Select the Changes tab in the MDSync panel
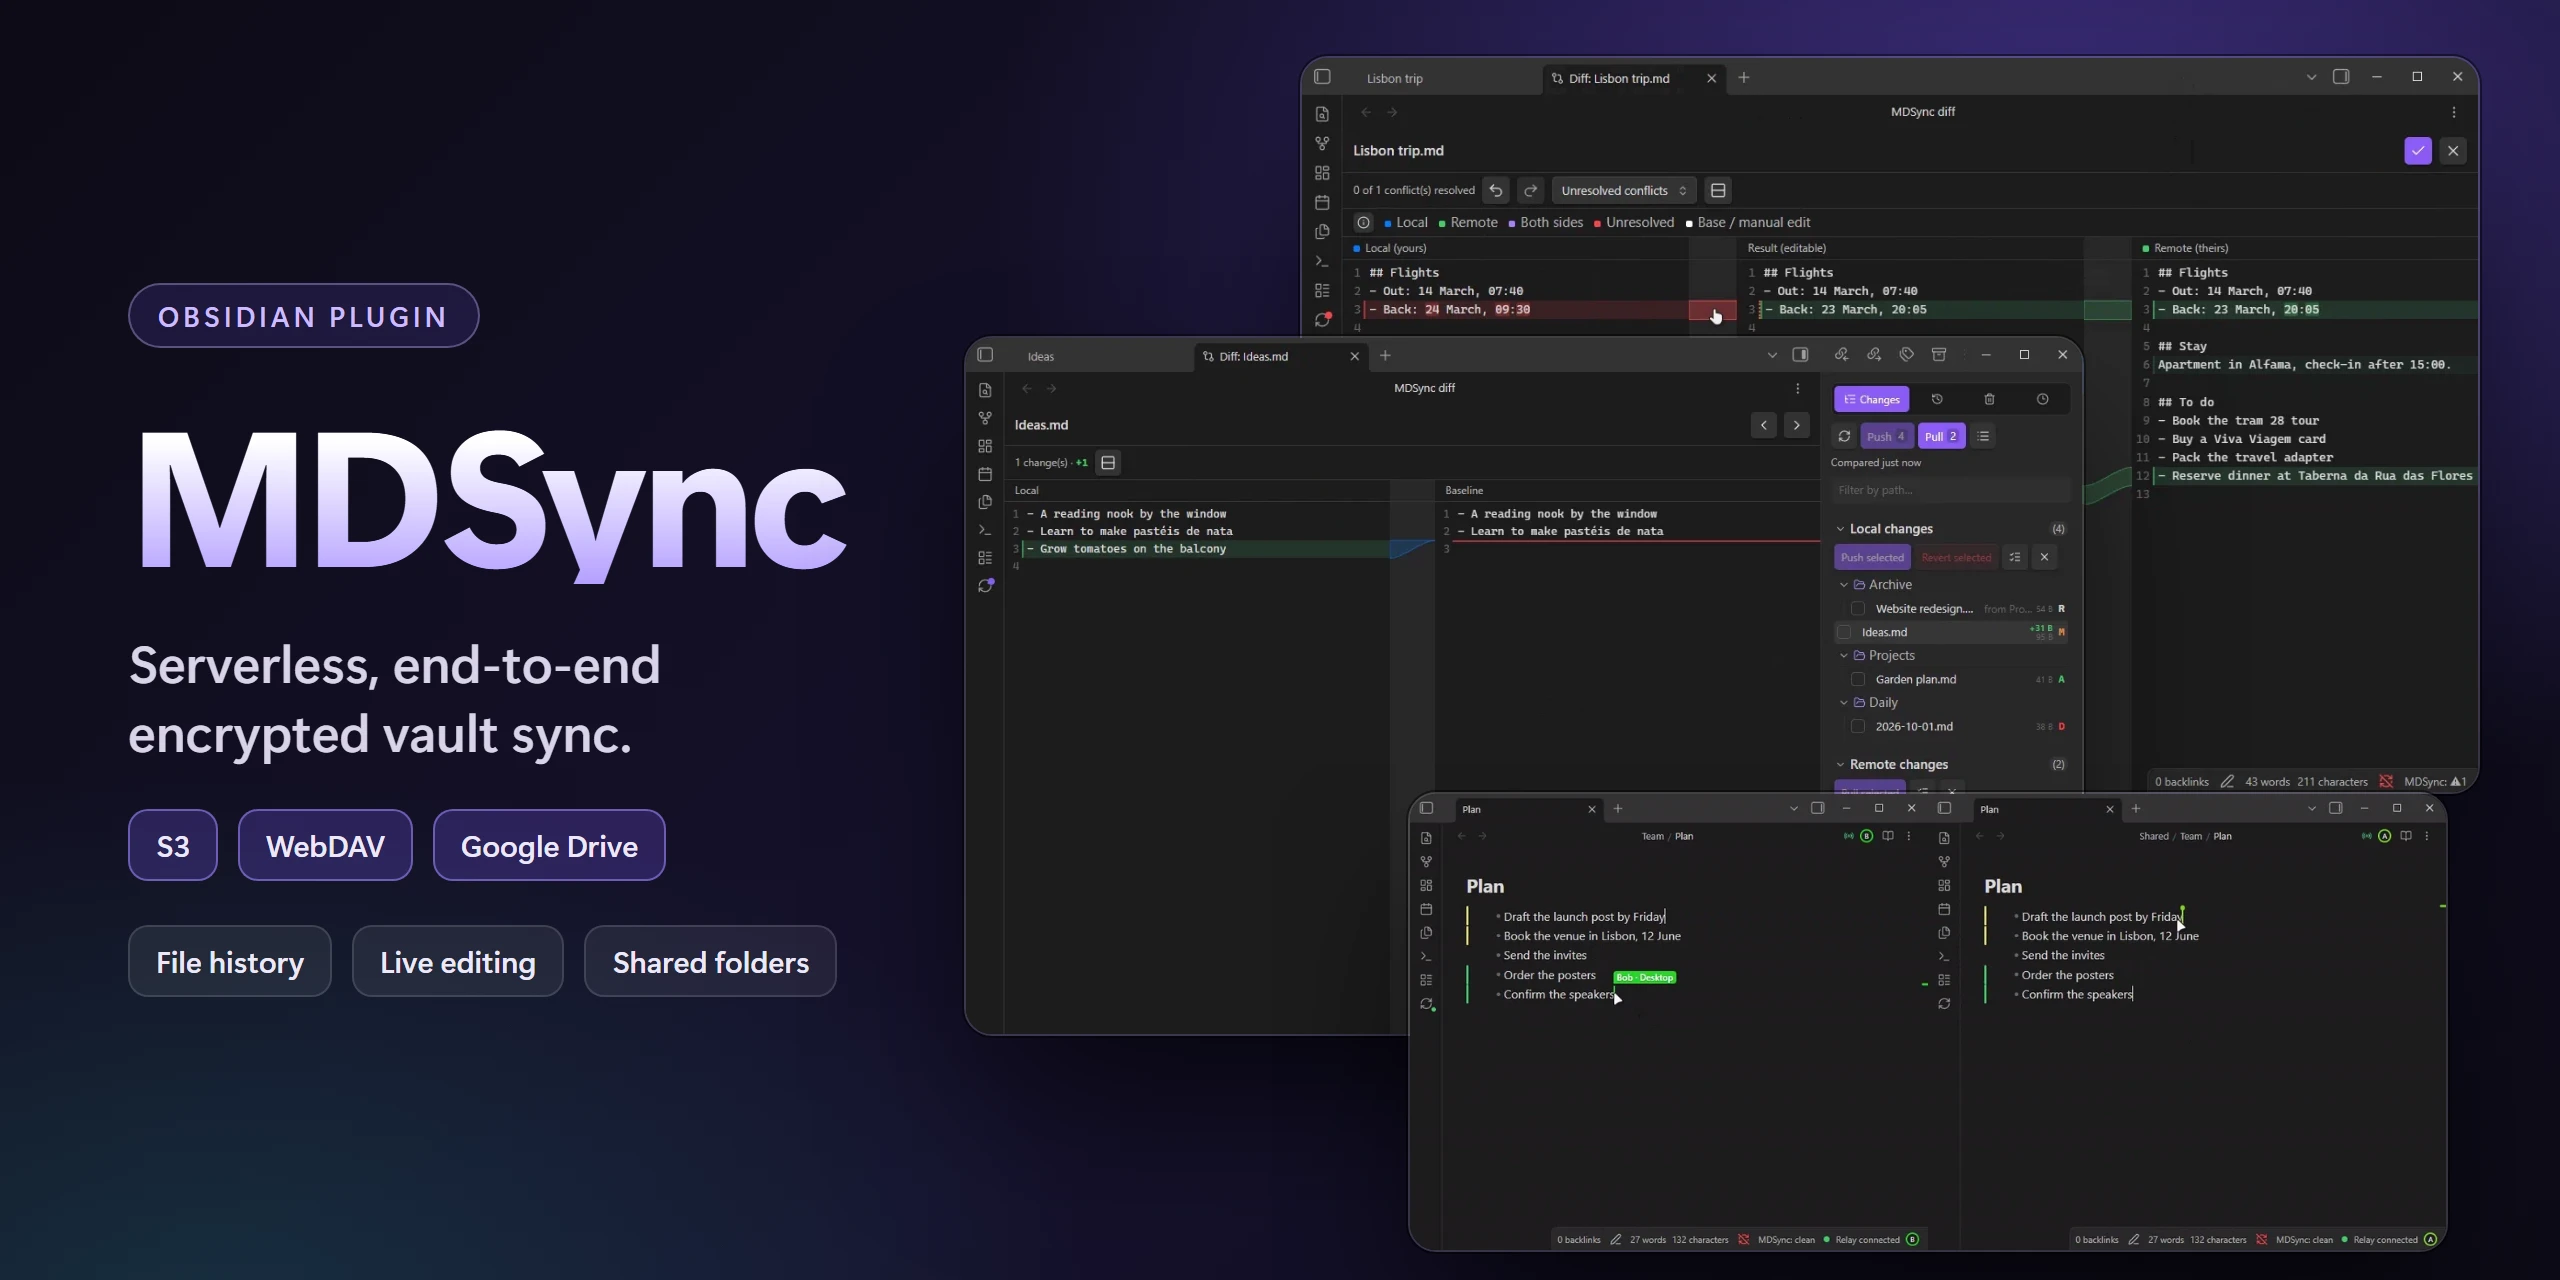The width and height of the screenshot is (2560, 1280). pos(1872,399)
